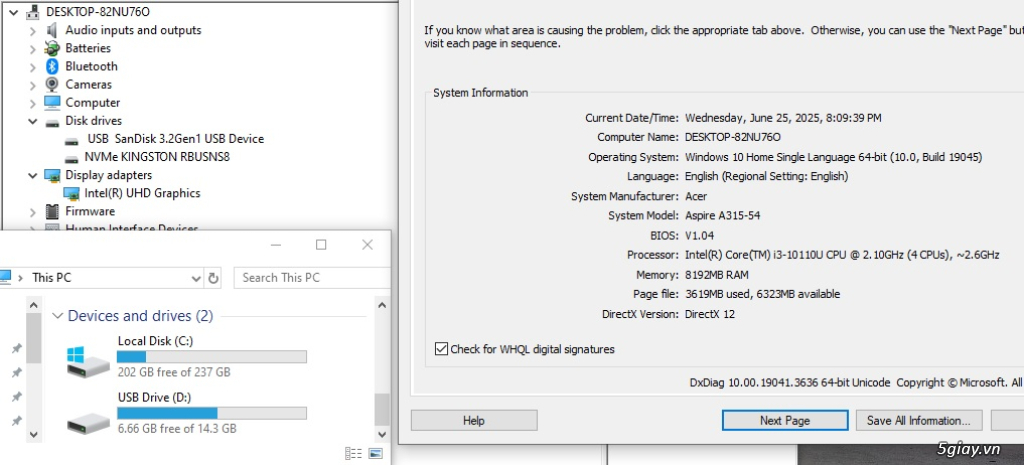The width and height of the screenshot is (1024, 465).
Task: Click the second pin icon in navigation pane
Action: tap(17, 372)
